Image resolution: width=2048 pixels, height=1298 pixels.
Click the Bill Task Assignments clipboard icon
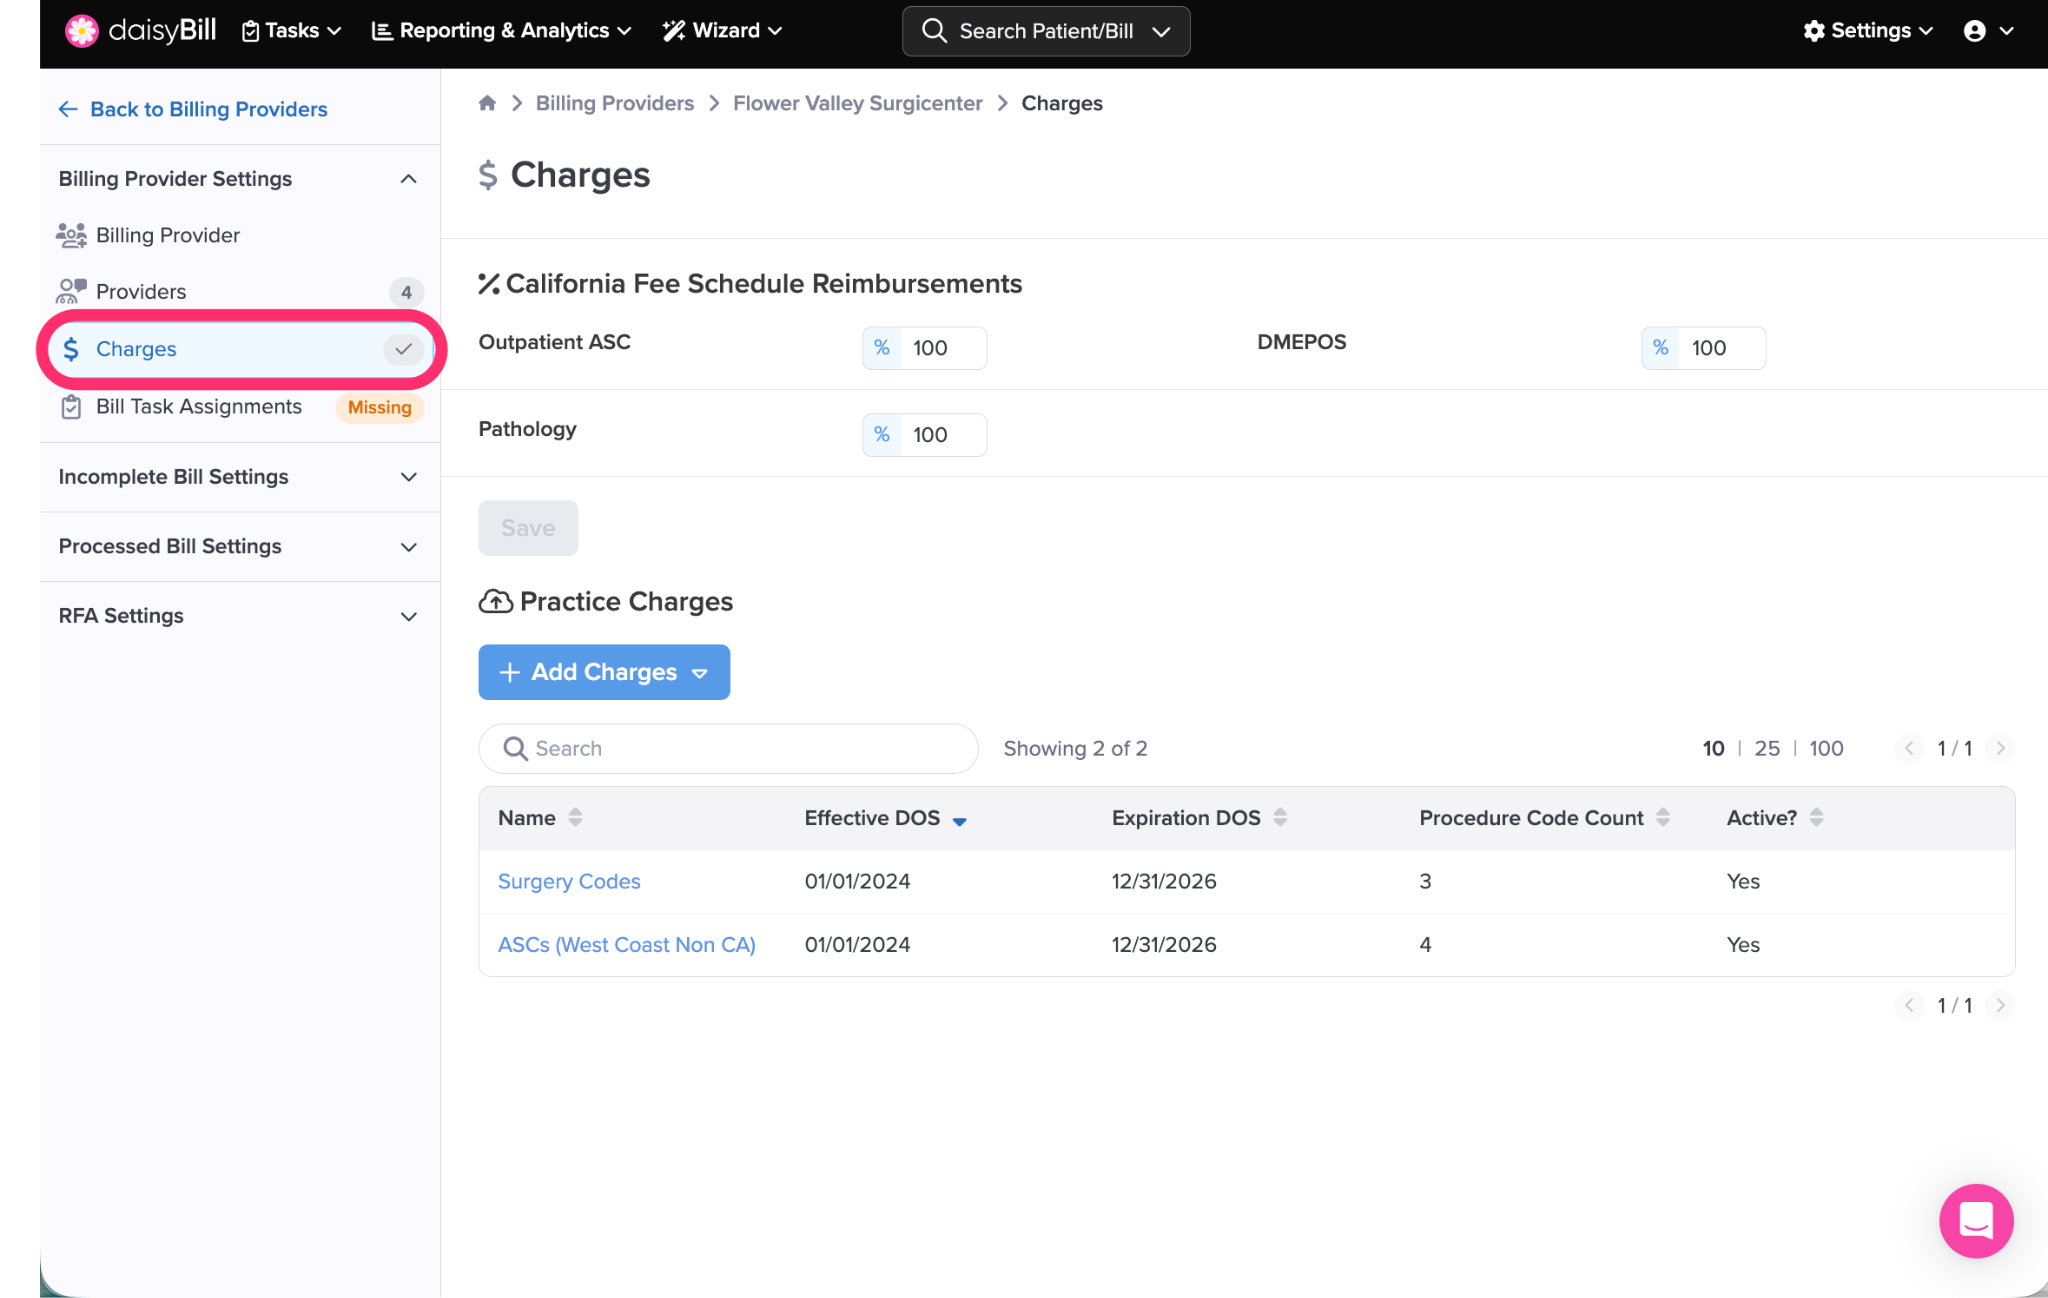click(x=71, y=407)
